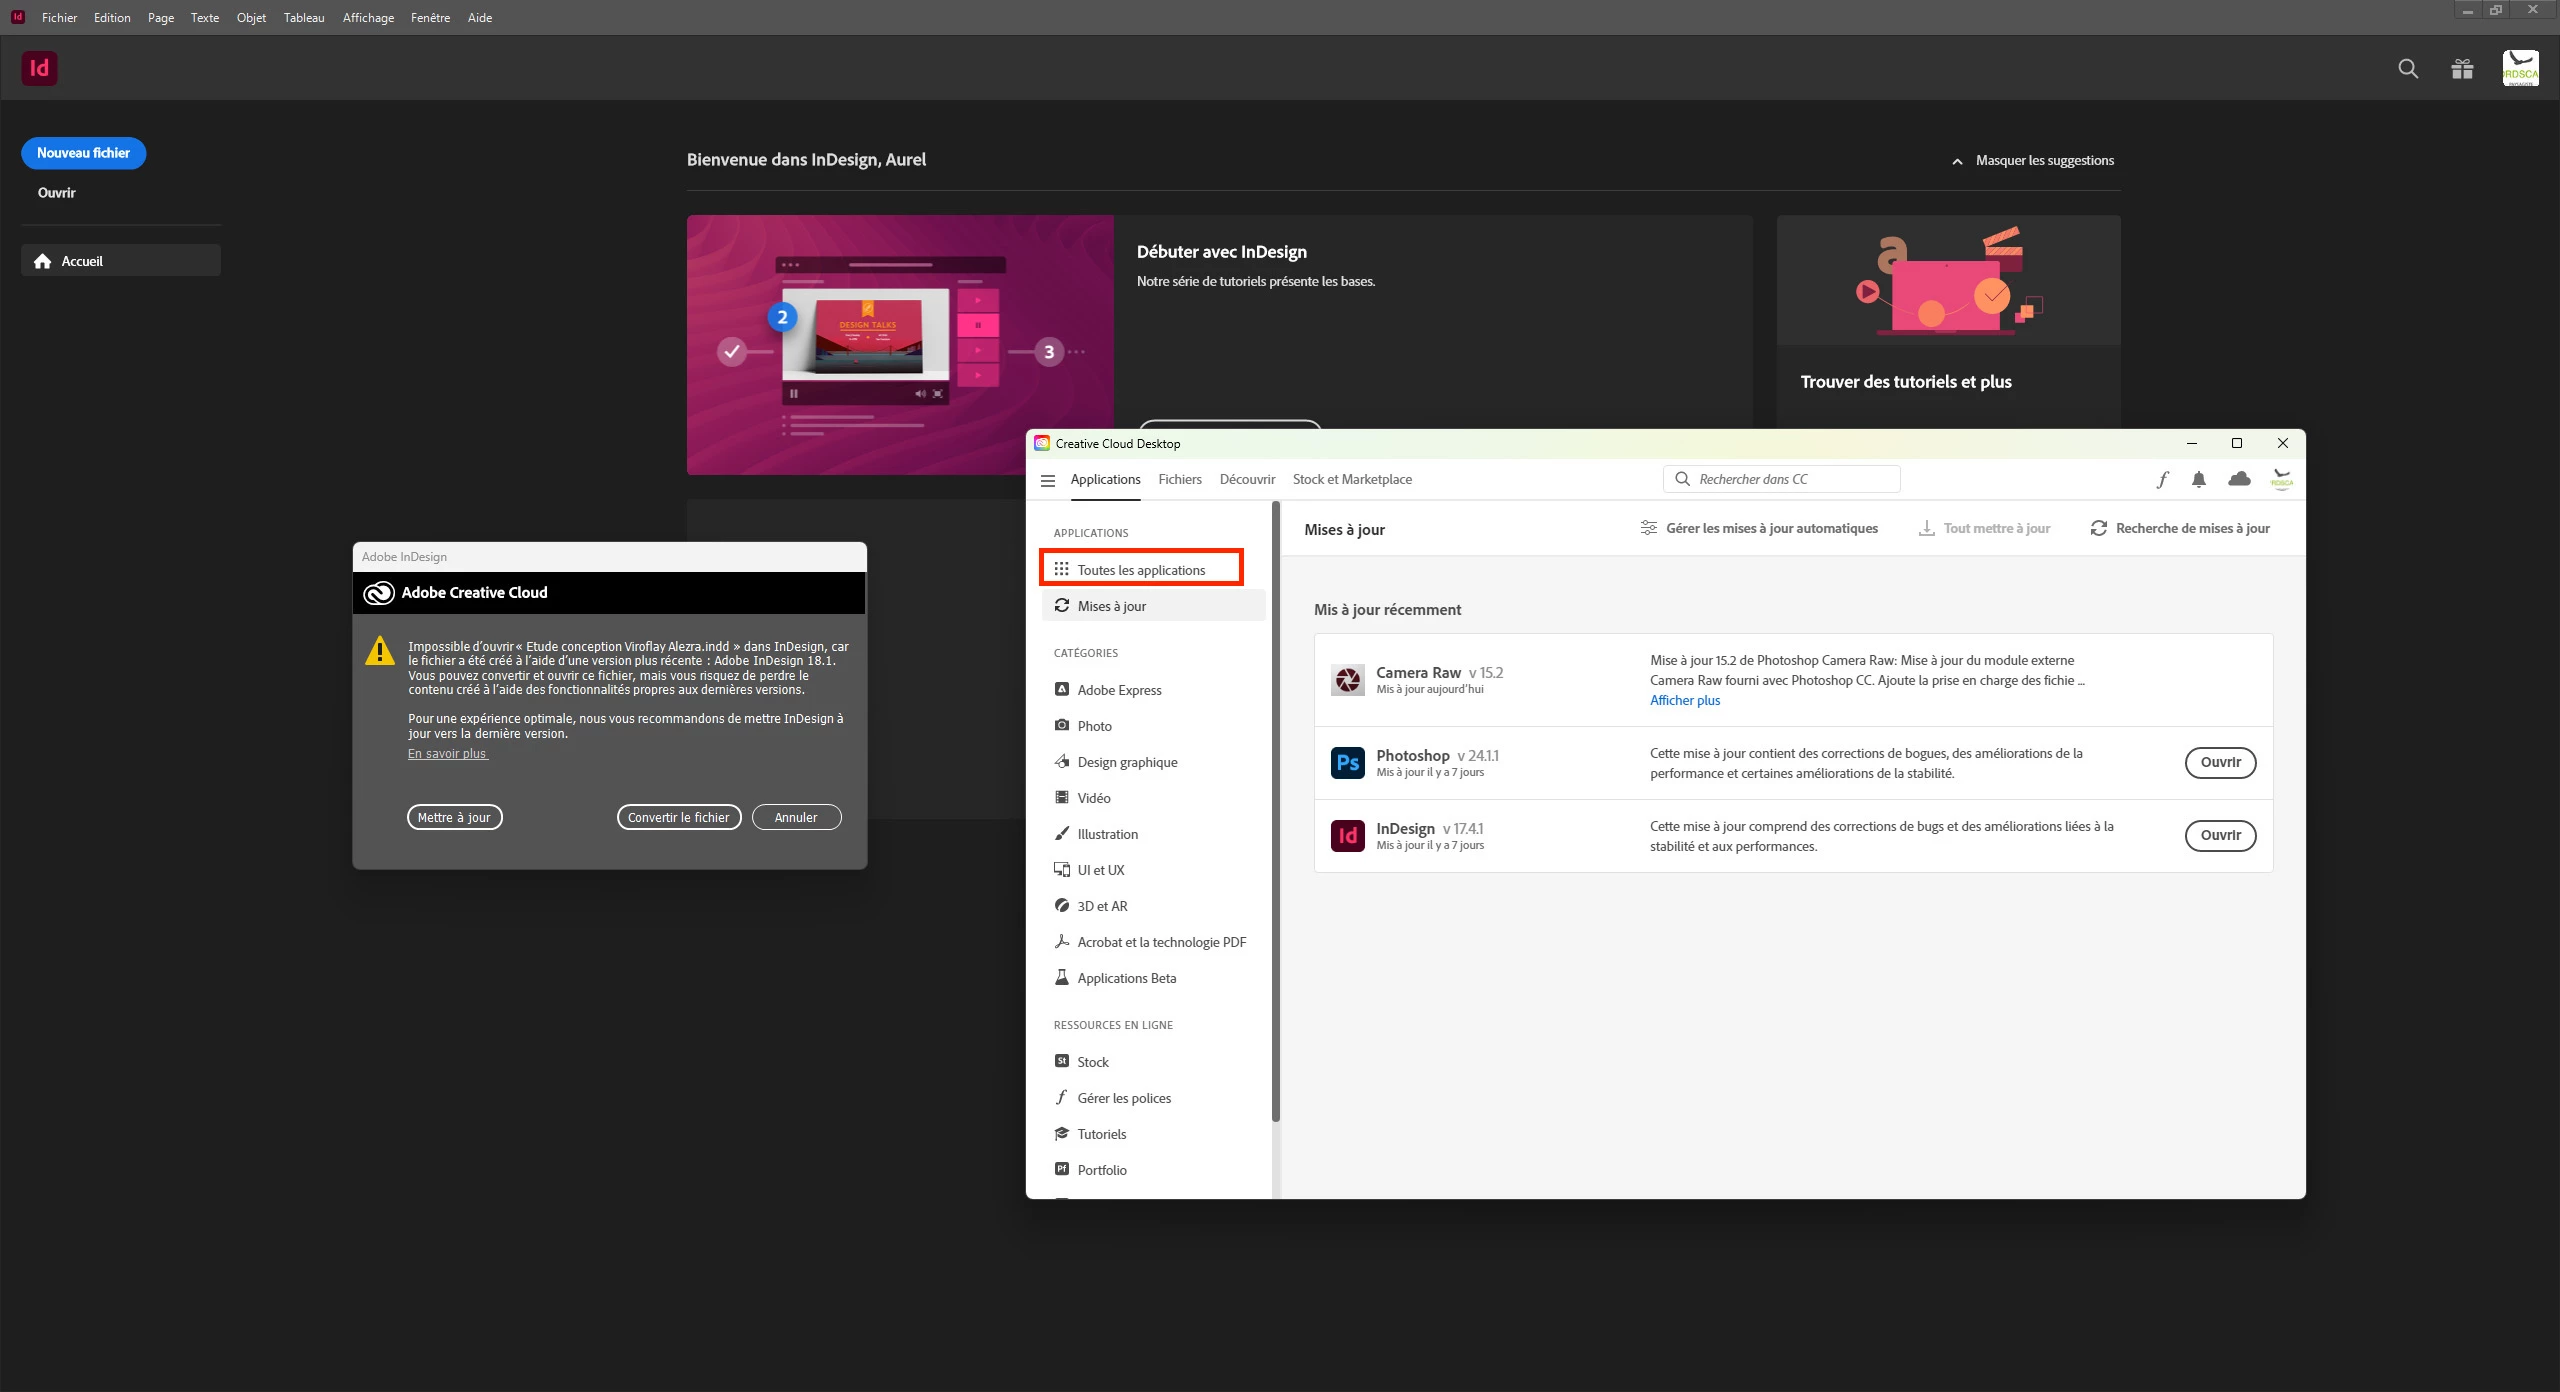Switch to the Découvrir tab
Image resolution: width=2560 pixels, height=1392 pixels.
pos(1247,479)
